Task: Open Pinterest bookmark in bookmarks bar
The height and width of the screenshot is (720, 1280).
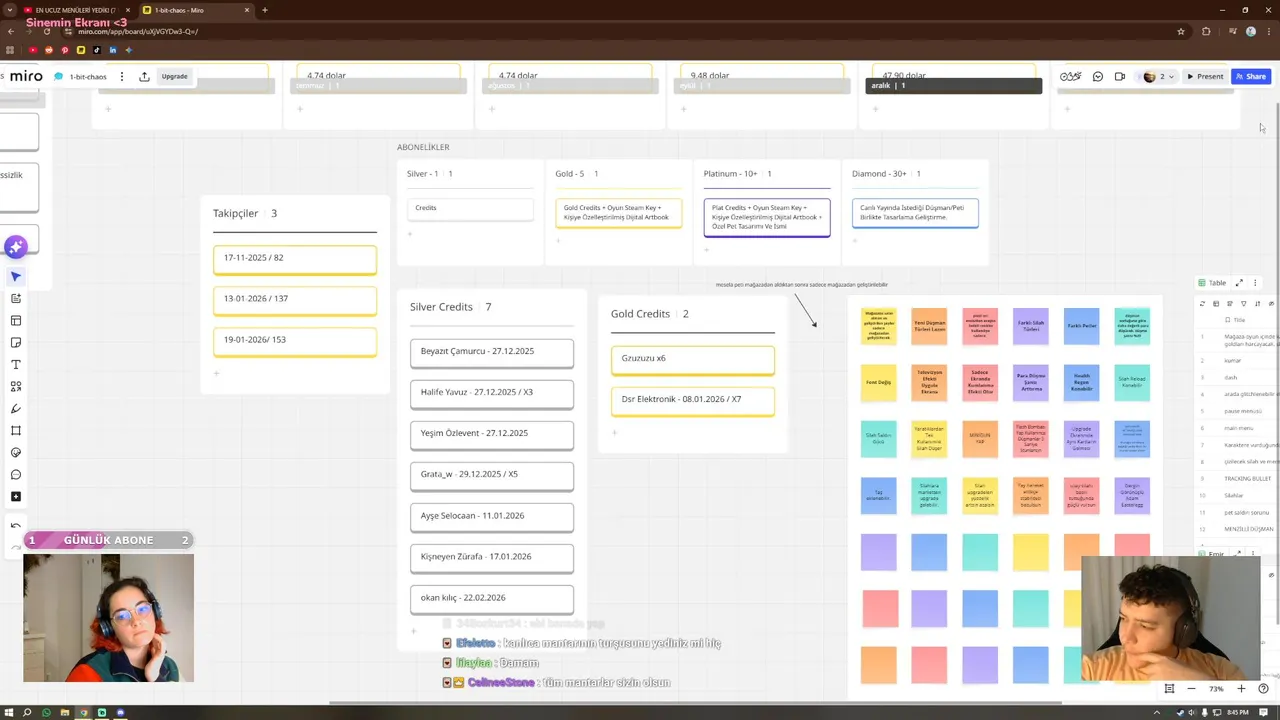Action: (65, 50)
